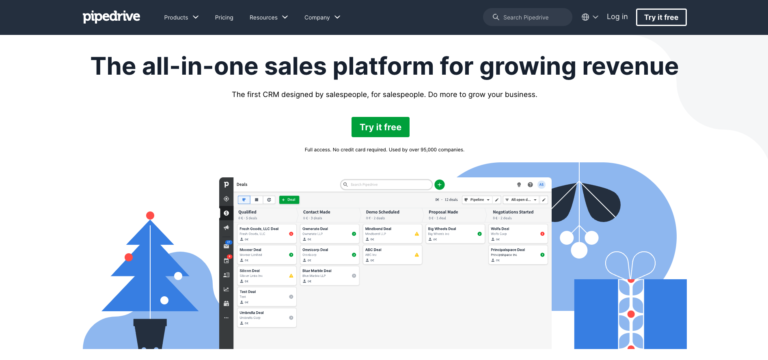Click the help question mark icon
Viewport: 768px width, 360px height.
coord(530,185)
